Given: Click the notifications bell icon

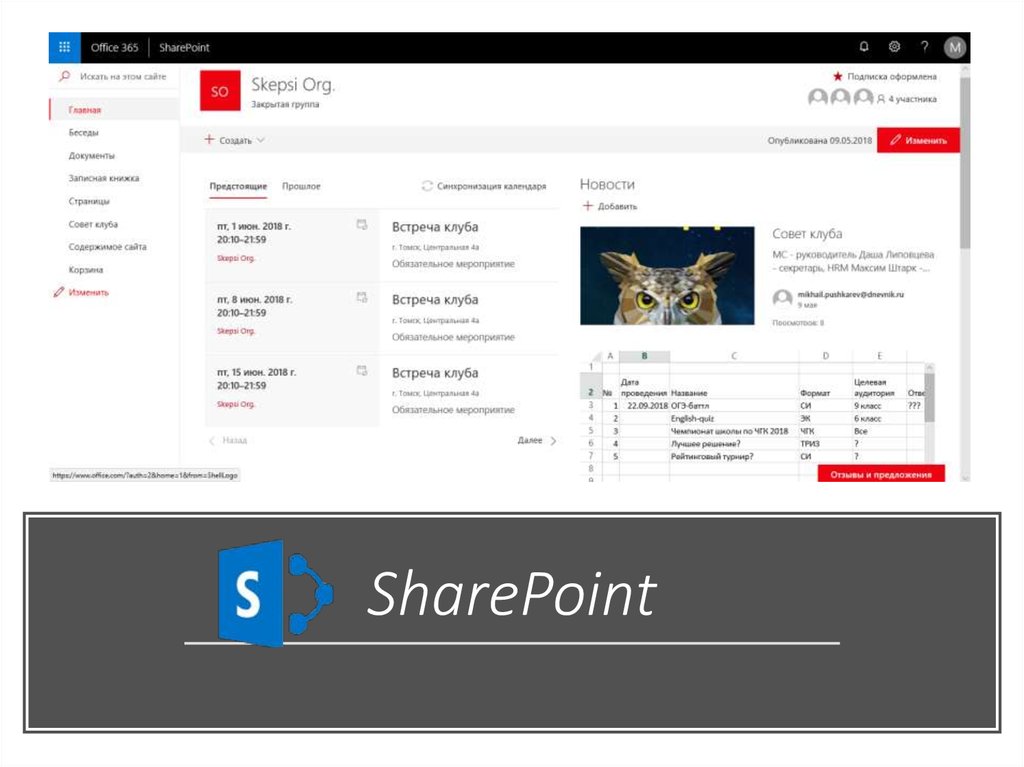Looking at the screenshot, I should tap(864, 47).
